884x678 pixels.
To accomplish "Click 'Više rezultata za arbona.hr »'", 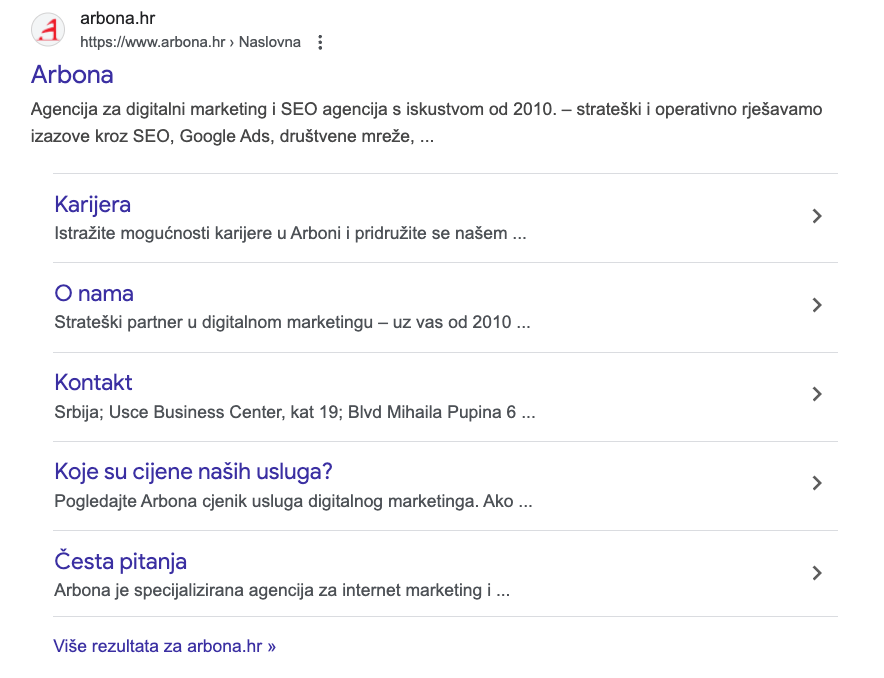I will [x=164, y=646].
